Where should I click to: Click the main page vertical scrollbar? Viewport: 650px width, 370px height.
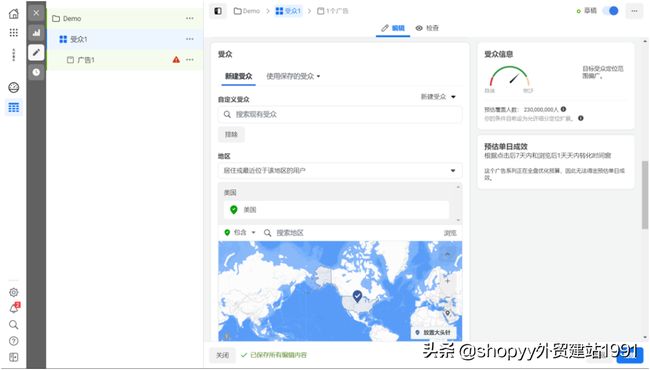(645, 195)
